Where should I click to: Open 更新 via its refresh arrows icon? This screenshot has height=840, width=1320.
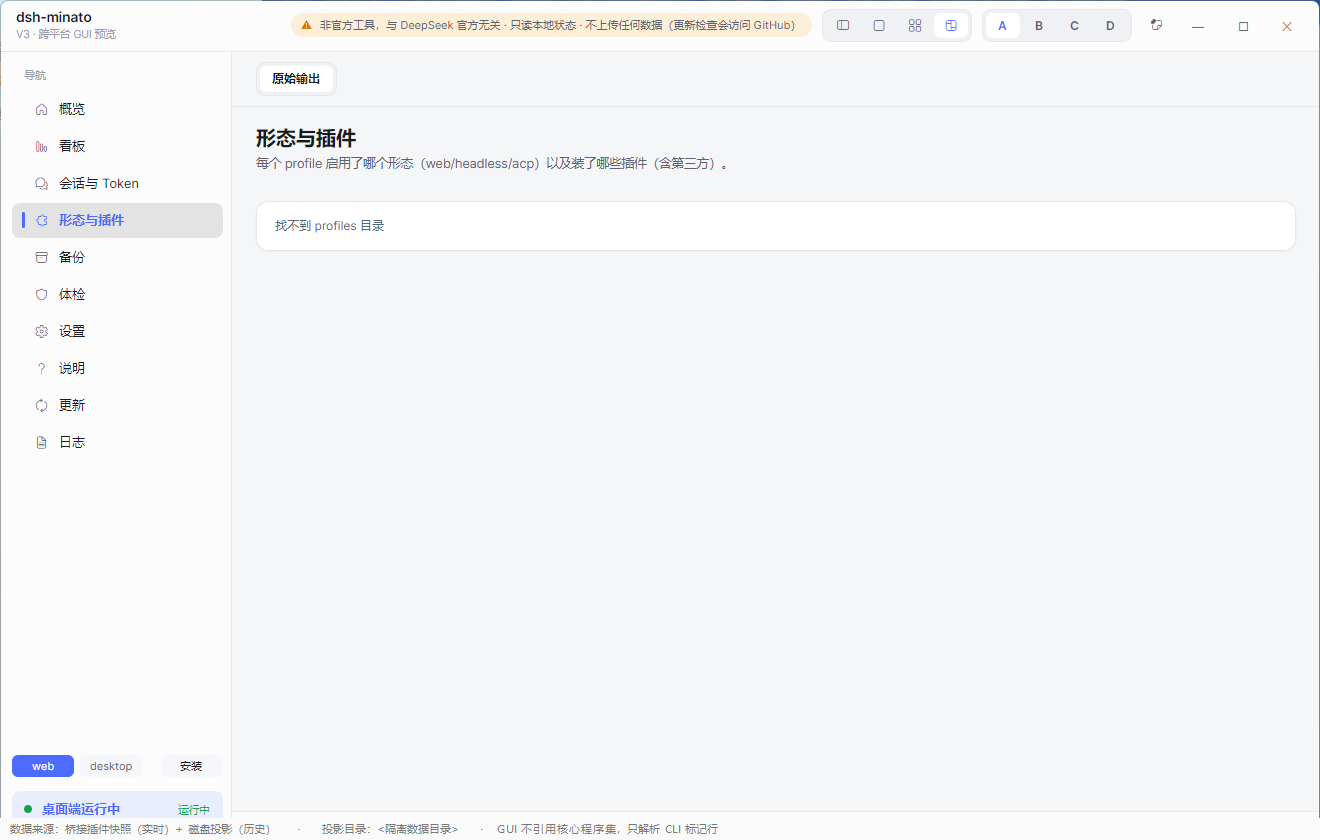[41, 405]
